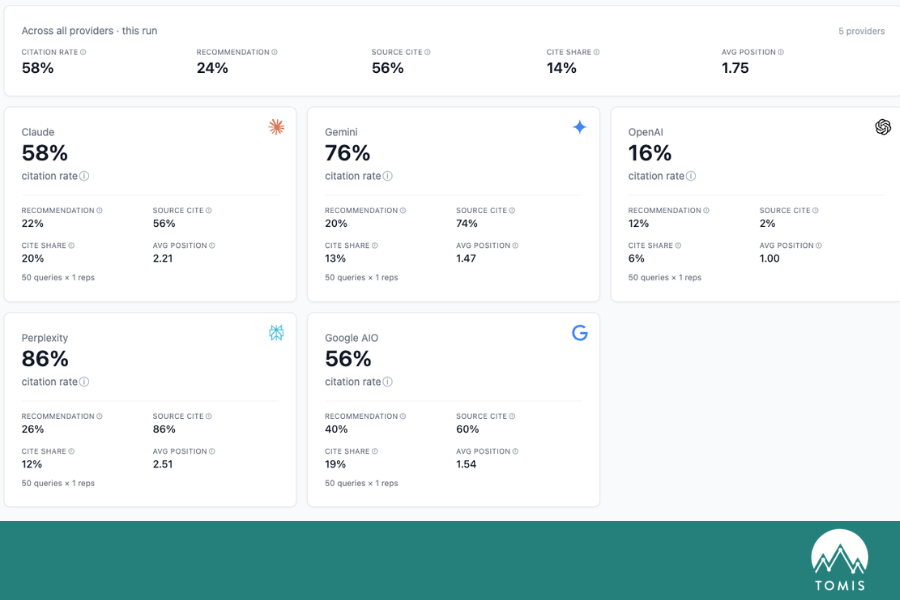Show Google AIO Source Cite info icon
Screen dimensions: 900x600
(512, 416)
